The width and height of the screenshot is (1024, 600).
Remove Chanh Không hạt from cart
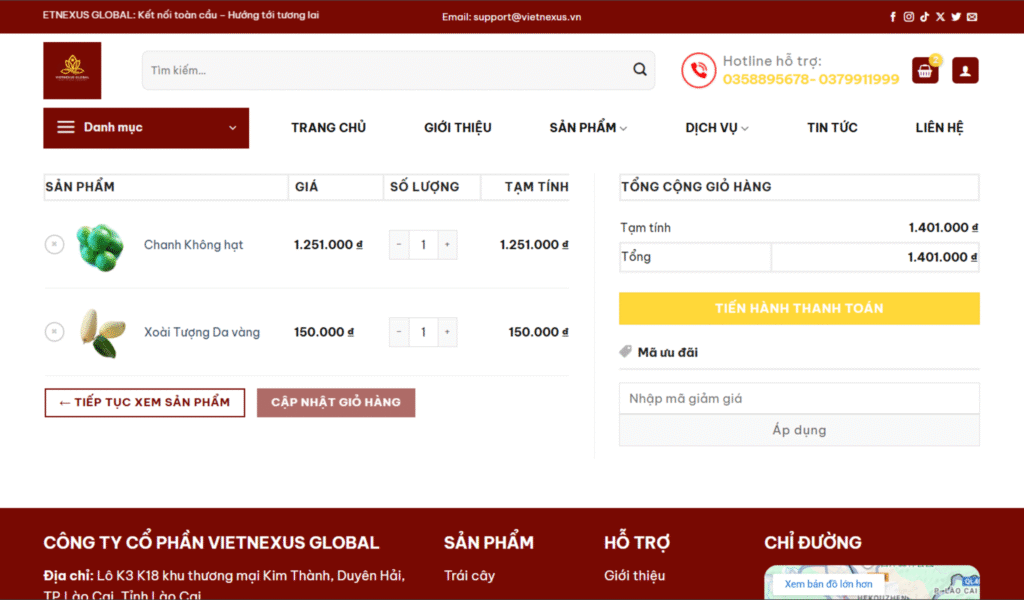(x=54, y=244)
